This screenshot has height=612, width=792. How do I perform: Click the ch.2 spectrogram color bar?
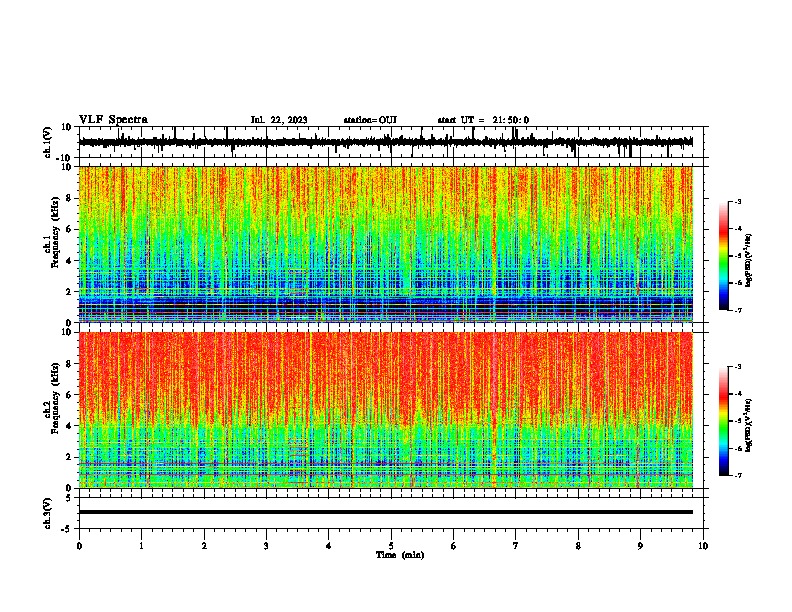pos(724,421)
